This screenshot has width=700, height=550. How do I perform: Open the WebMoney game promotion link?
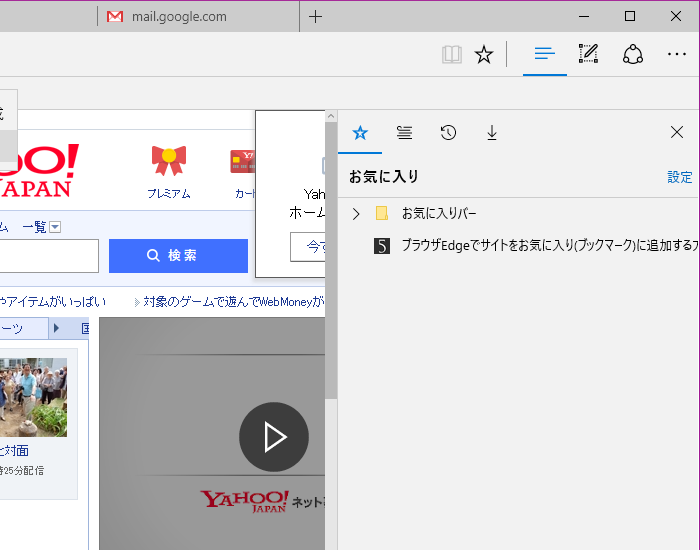(x=233, y=302)
